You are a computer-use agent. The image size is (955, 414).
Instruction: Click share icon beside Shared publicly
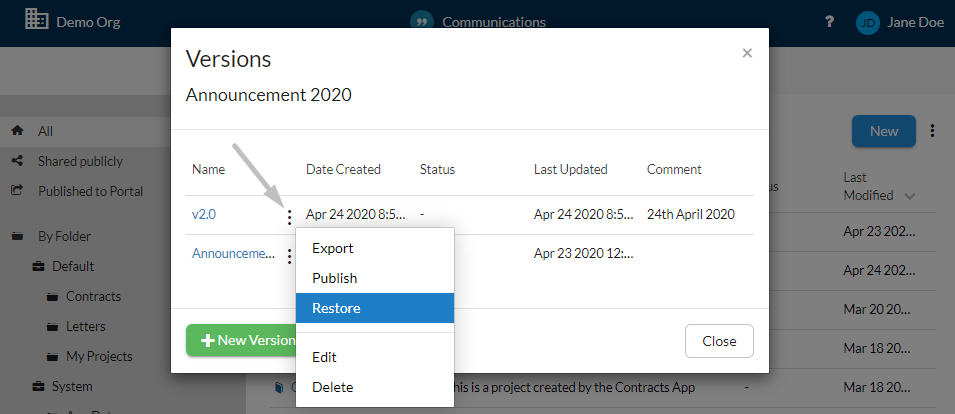tap(18, 161)
